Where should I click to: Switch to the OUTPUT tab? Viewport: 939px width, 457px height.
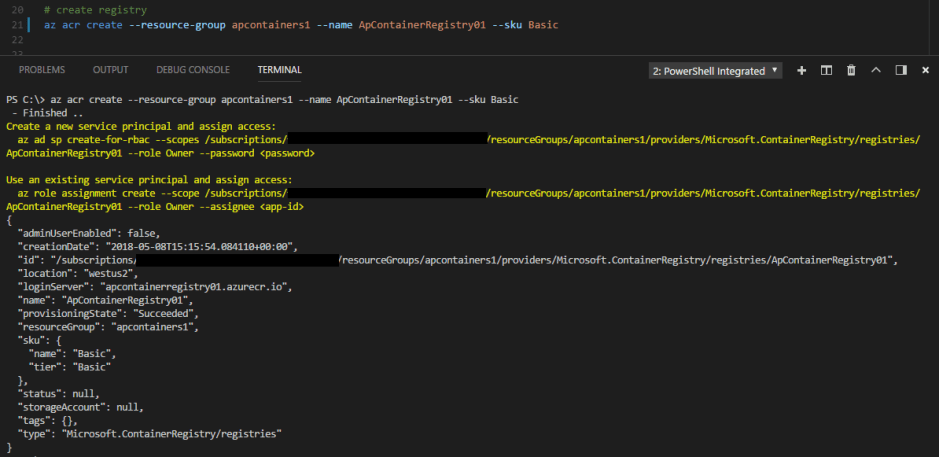coord(110,70)
